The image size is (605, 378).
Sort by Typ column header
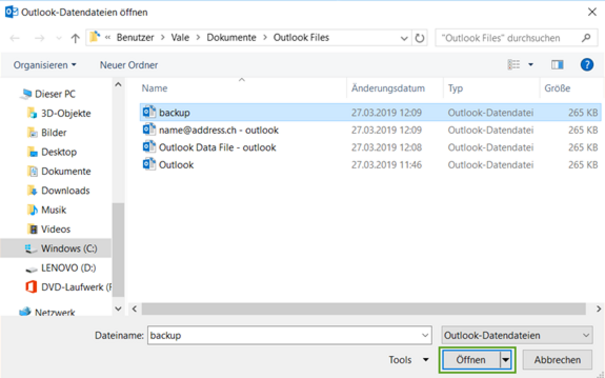click(x=455, y=88)
